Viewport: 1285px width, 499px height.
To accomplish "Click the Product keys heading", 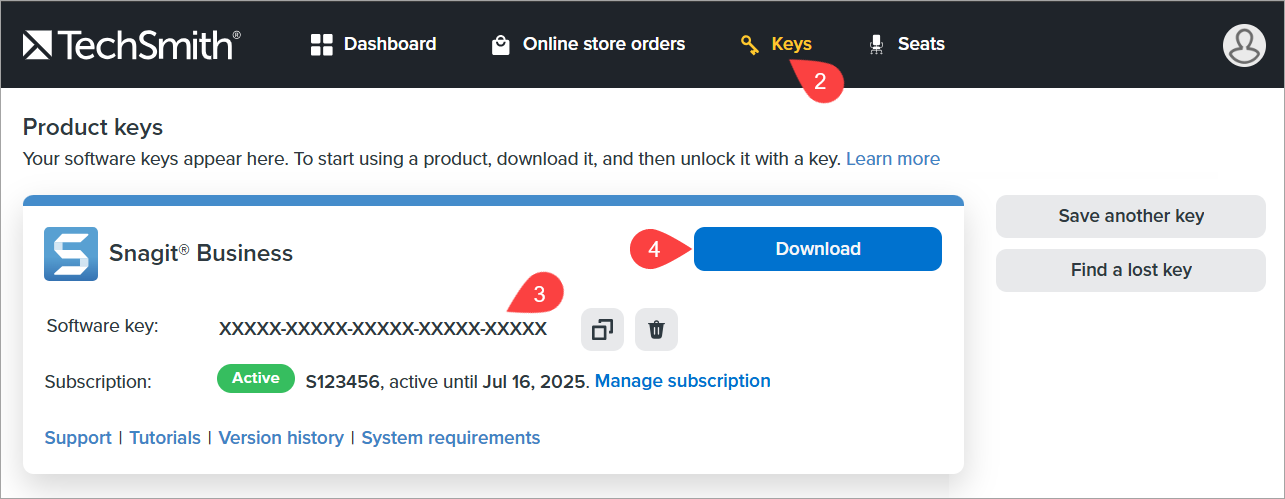I will click(93, 127).
